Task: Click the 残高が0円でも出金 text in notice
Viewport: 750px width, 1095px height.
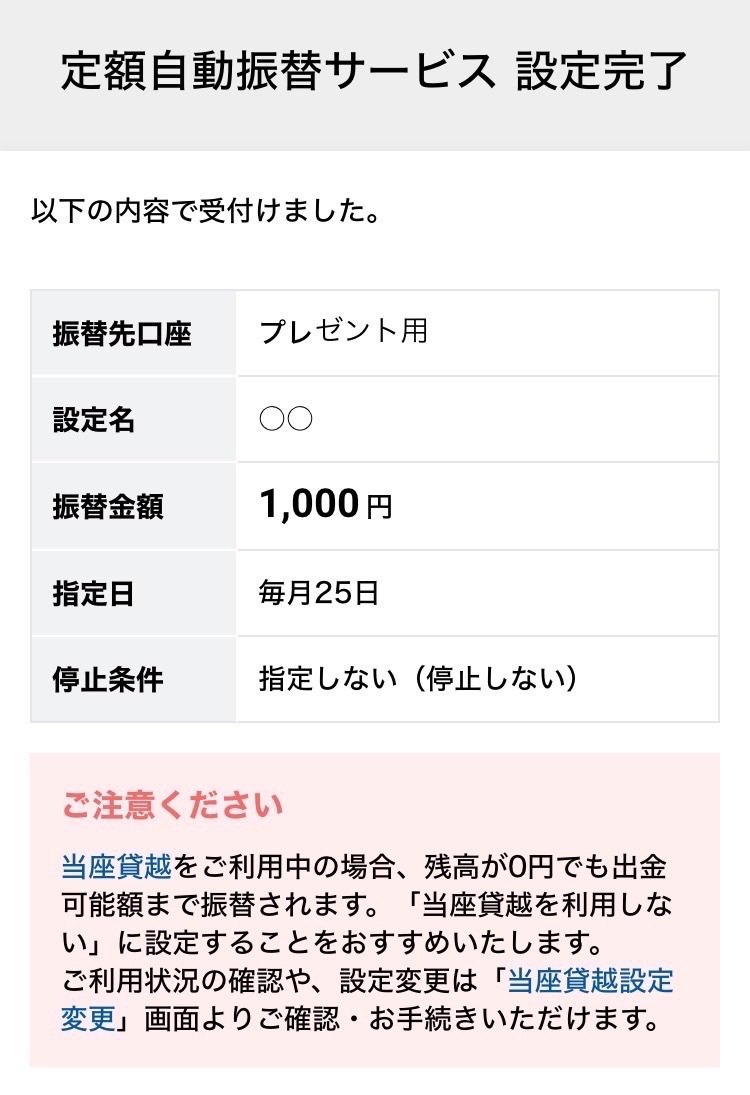Action: pos(545,867)
